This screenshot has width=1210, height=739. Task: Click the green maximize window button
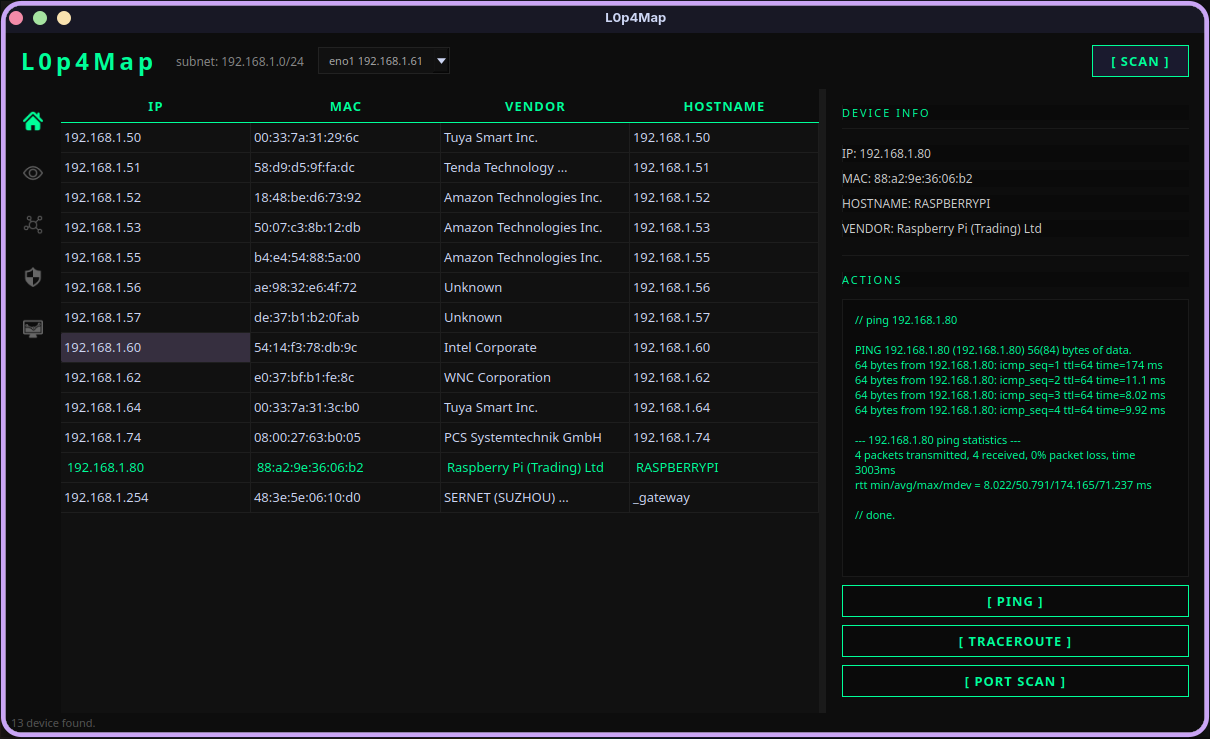[x=40, y=18]
